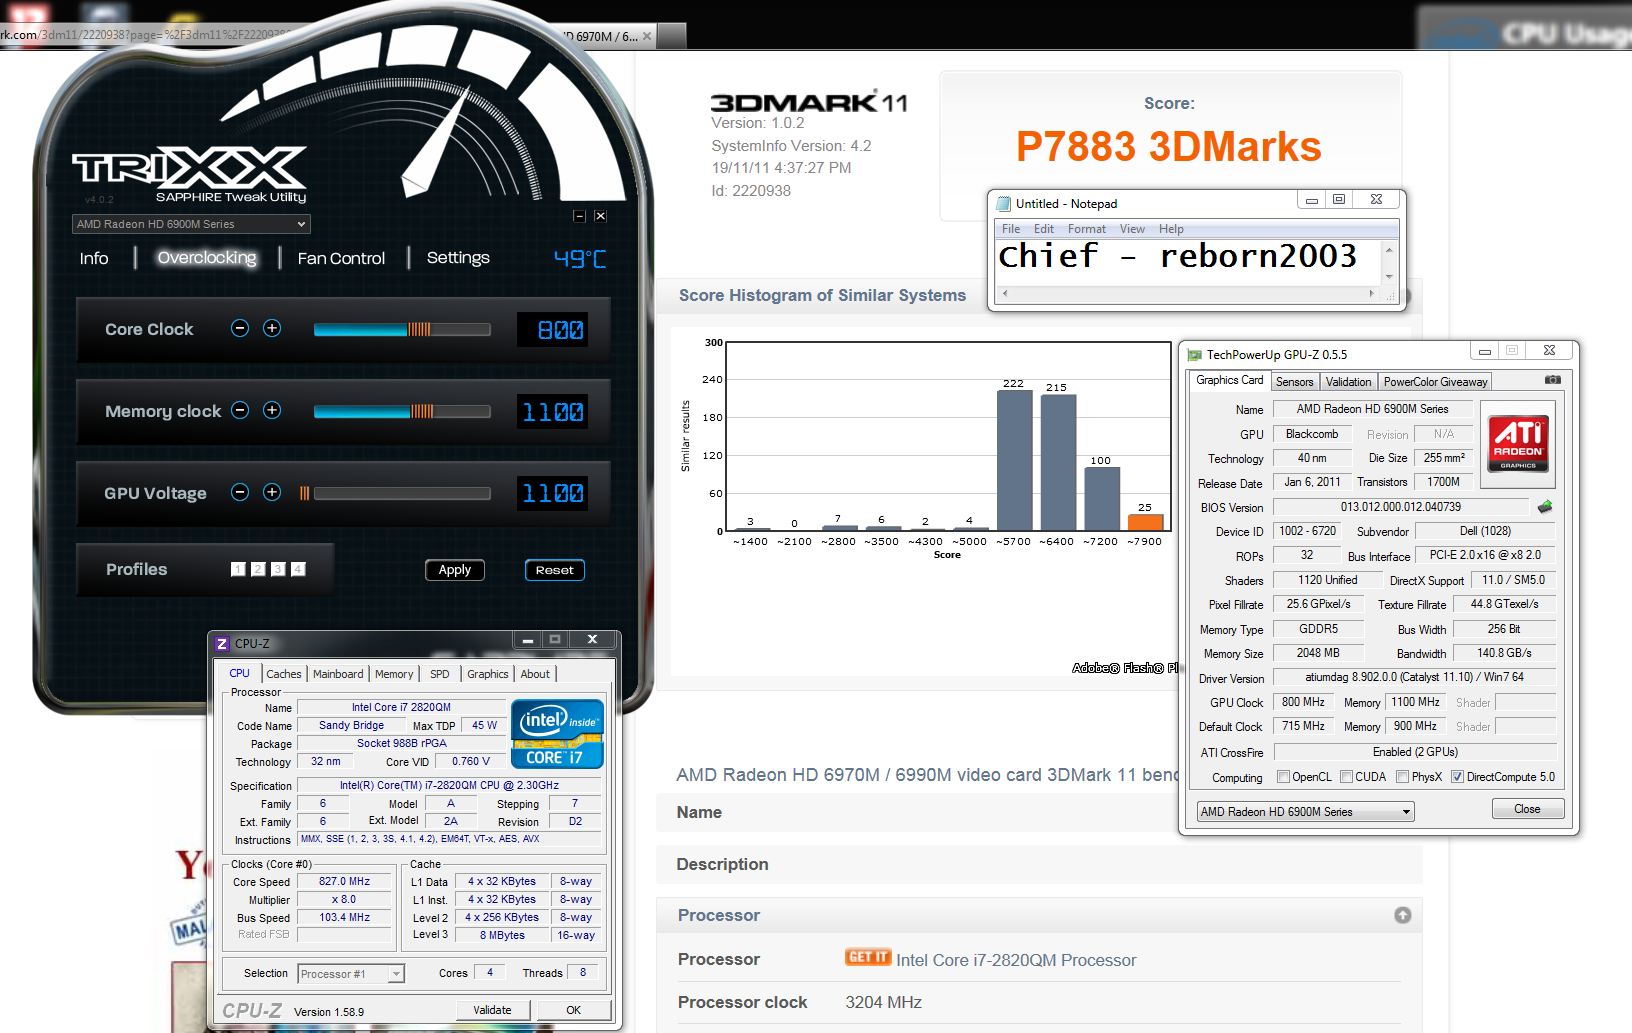
Task: Close the TRIXX utility window
Action: click(x=600, y=216)
